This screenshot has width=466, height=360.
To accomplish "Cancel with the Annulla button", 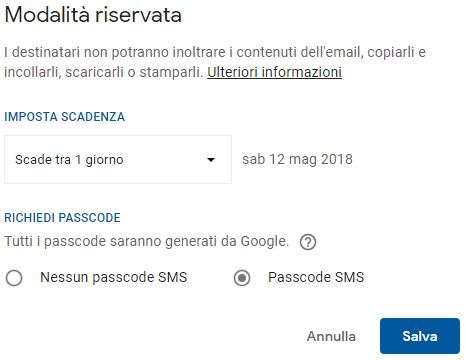I will tap(331, 336).
